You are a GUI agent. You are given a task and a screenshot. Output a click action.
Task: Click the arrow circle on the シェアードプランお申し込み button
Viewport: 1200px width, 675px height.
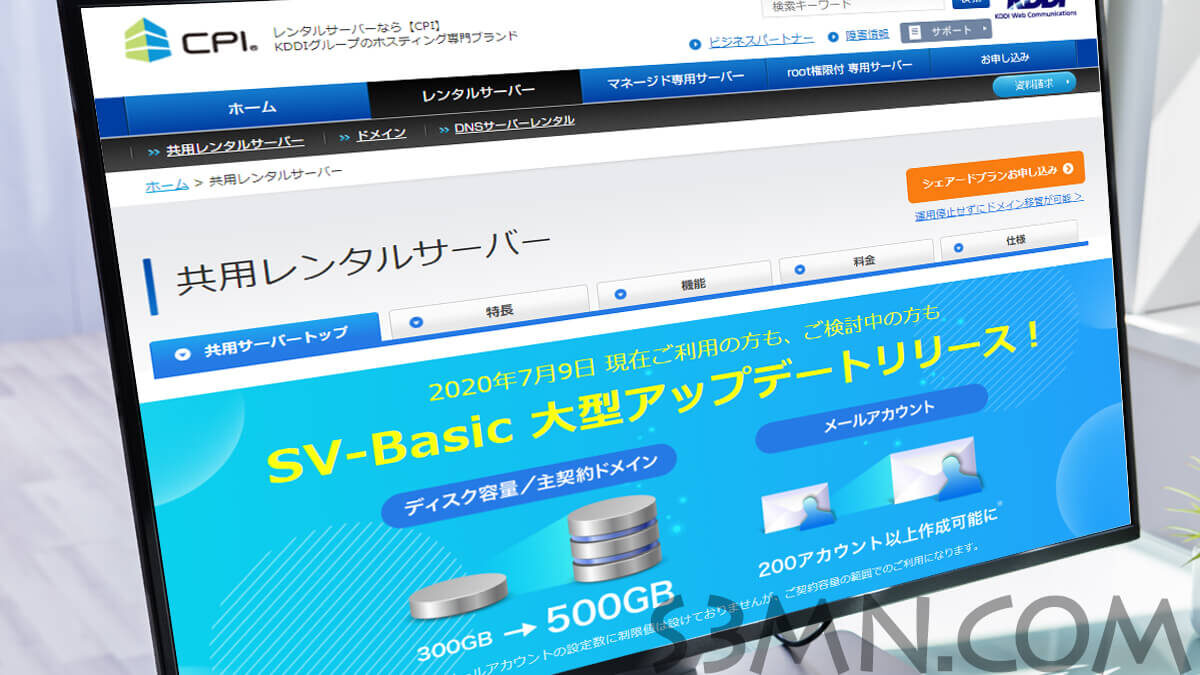(1068, 169)
